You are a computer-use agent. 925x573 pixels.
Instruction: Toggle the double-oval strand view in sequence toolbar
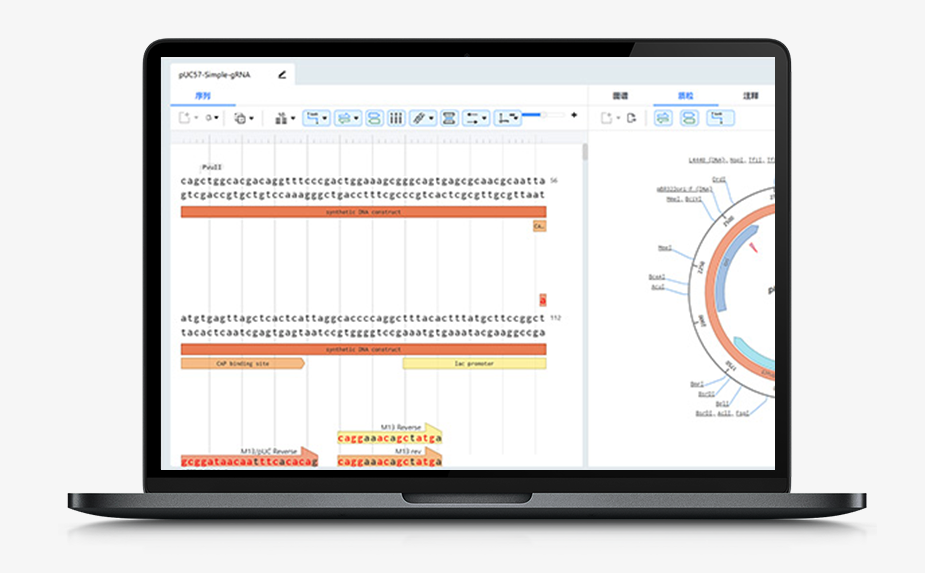point(374,118)
